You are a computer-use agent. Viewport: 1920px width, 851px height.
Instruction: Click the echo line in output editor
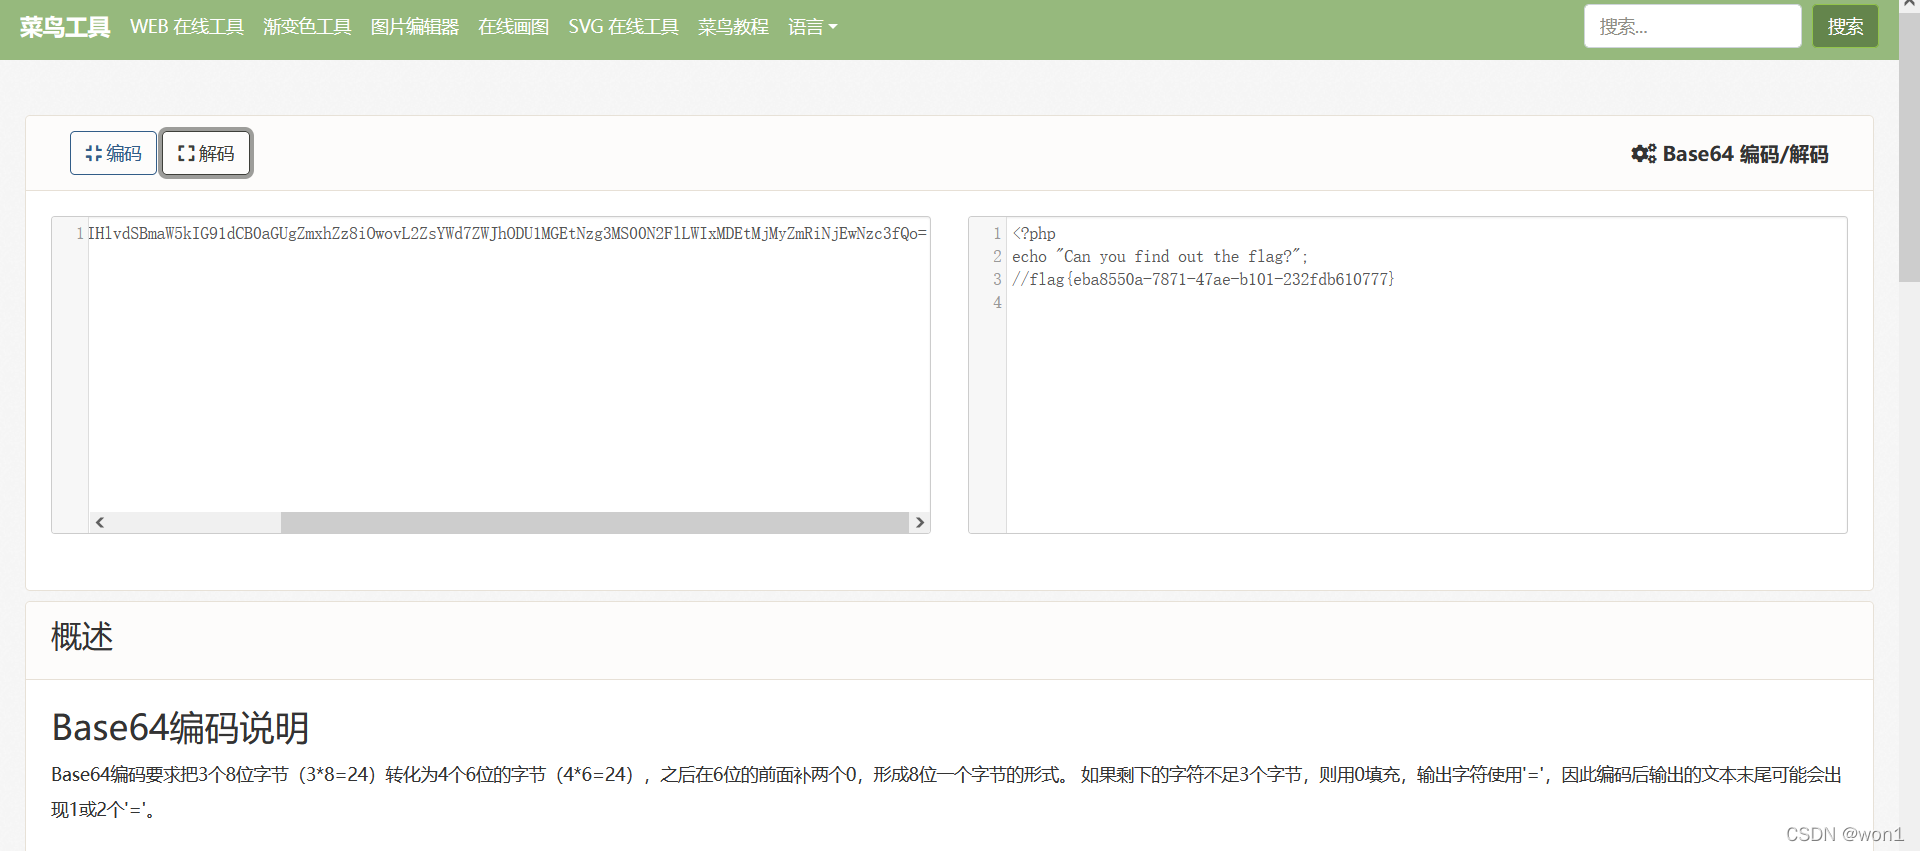tap(1159, 257)
